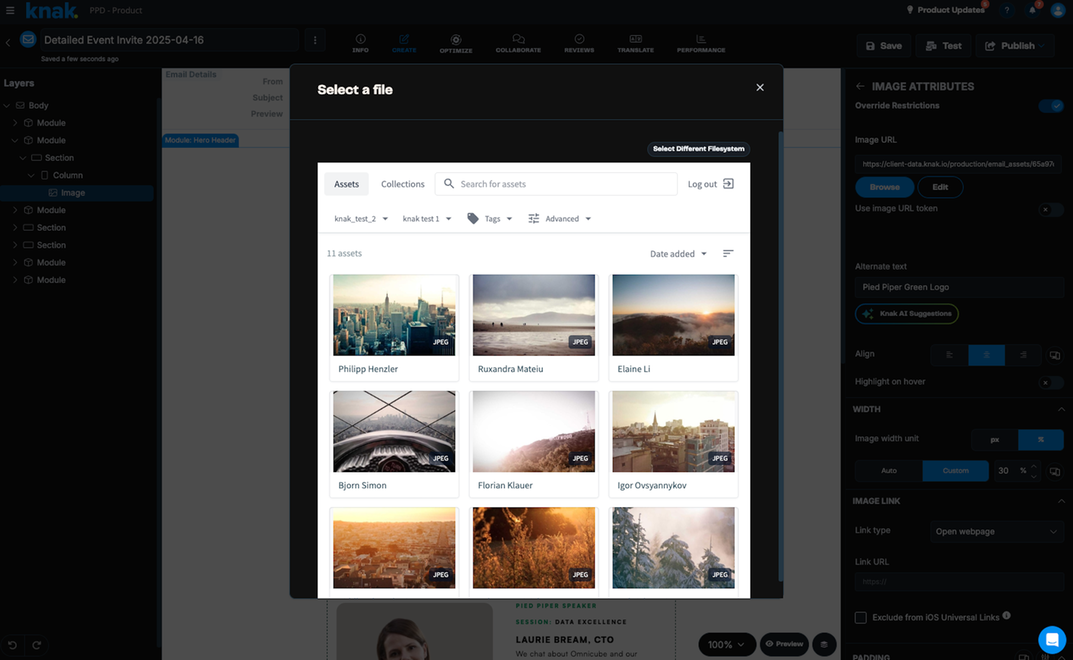The width and height of the screenshot is (1073, 660).
Task: Open the Advanced filter dropdown
Action: click(560, 219)
